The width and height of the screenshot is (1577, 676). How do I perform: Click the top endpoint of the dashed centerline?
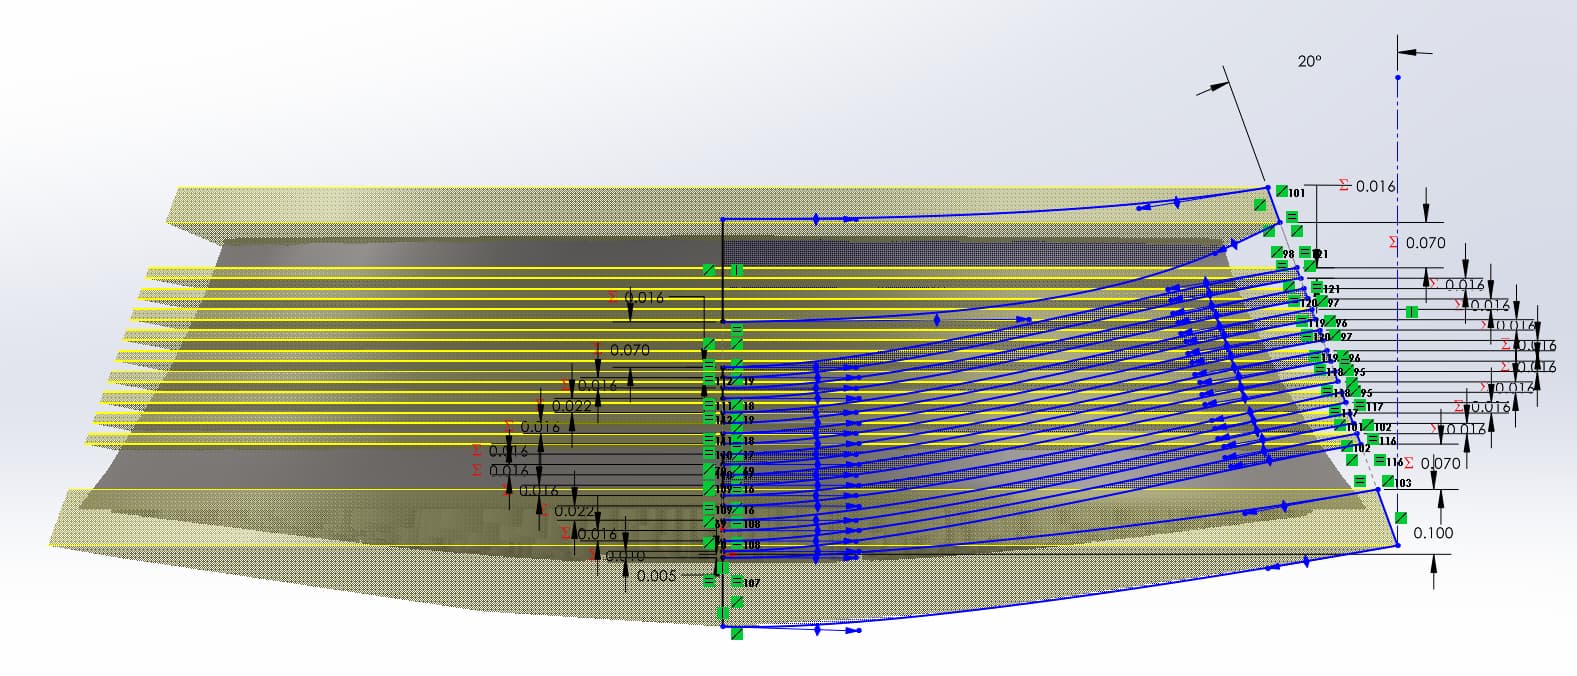[1398, 77]
